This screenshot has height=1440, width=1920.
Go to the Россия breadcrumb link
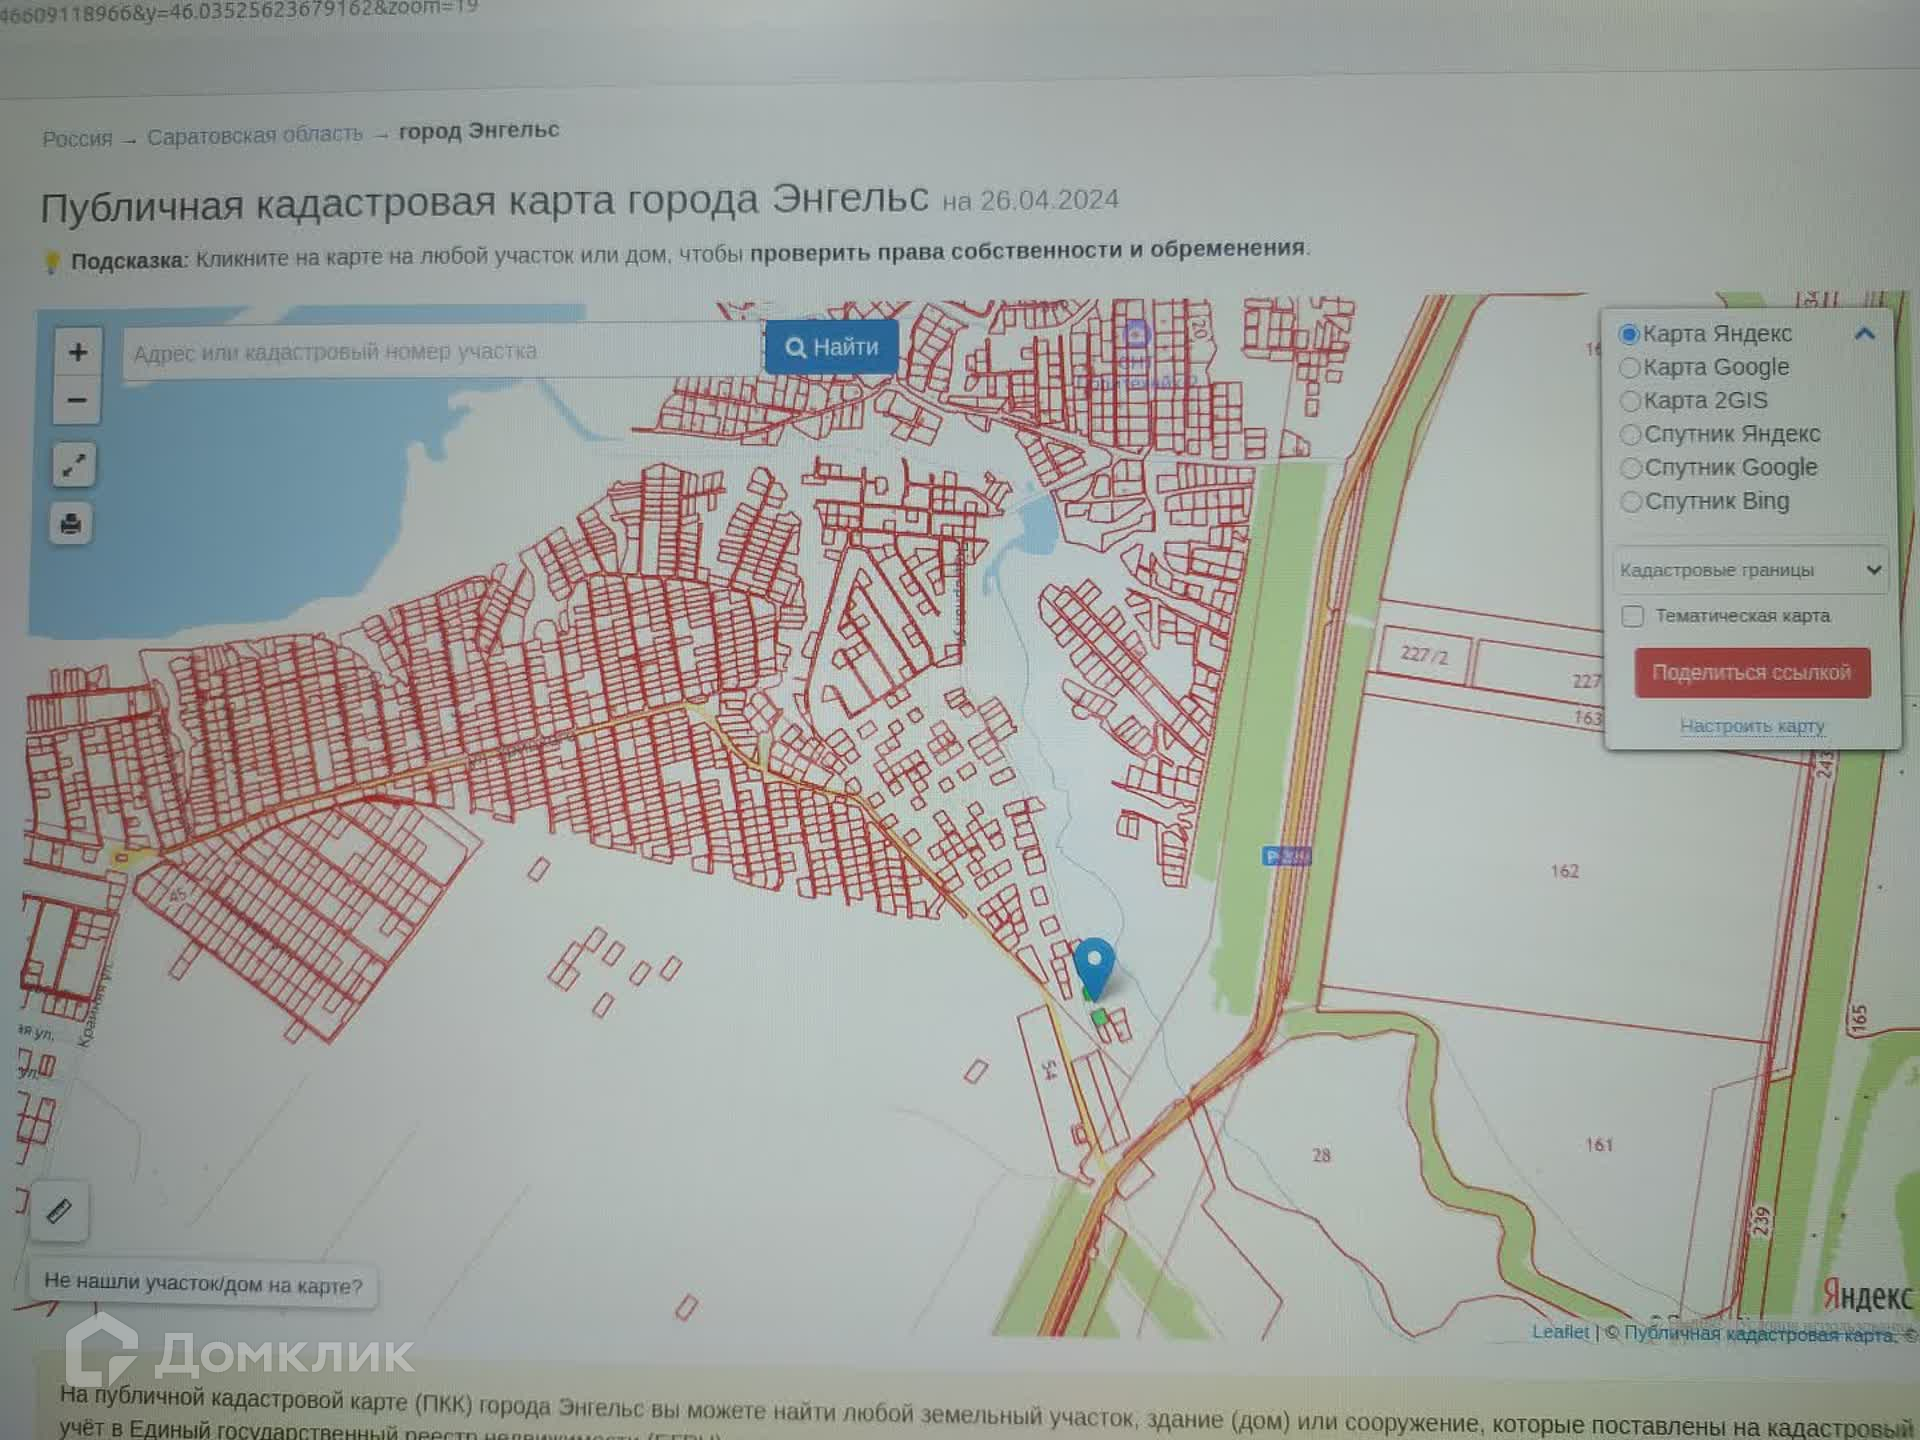pyautogui.click(x=77, y=139)
